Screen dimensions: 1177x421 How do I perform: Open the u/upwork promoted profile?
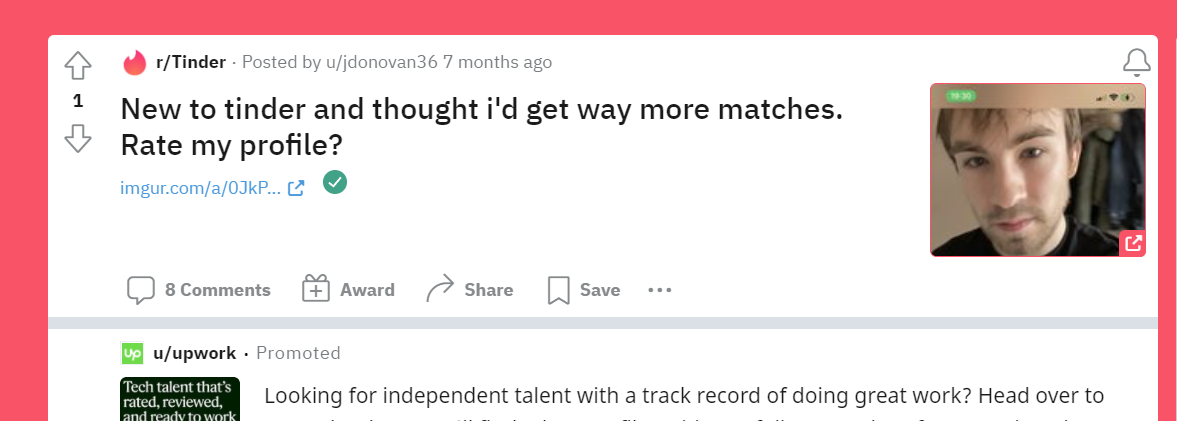click(194, 353)
